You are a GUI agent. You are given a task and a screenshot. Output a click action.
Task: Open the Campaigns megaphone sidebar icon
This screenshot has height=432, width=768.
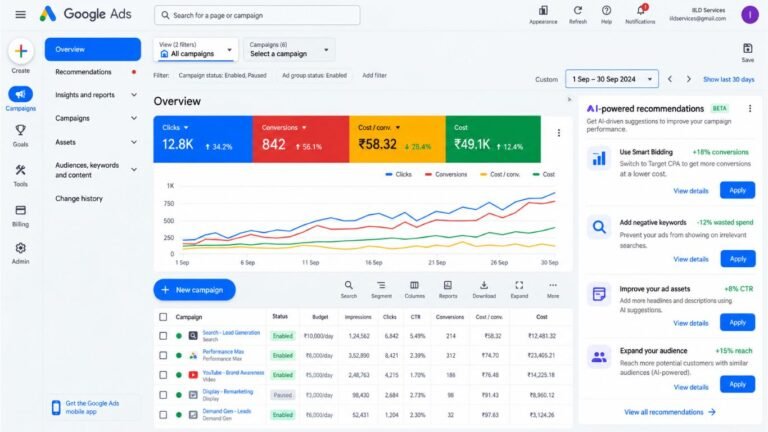21,94
